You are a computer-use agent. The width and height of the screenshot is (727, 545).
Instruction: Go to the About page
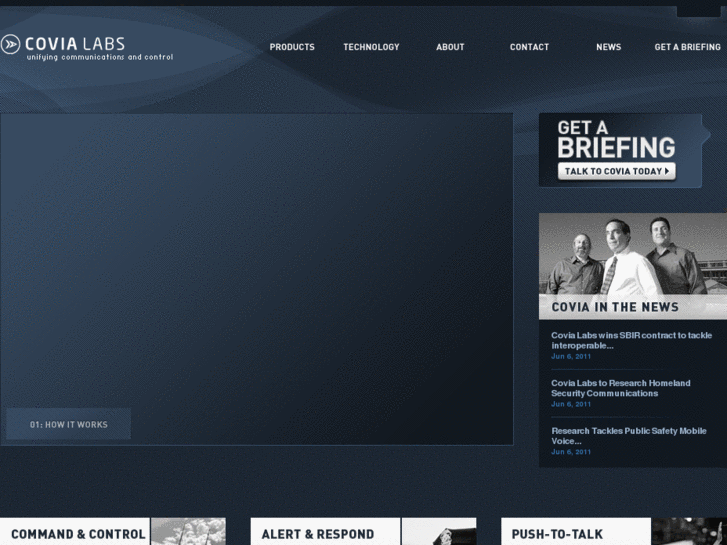click(450, 47)
